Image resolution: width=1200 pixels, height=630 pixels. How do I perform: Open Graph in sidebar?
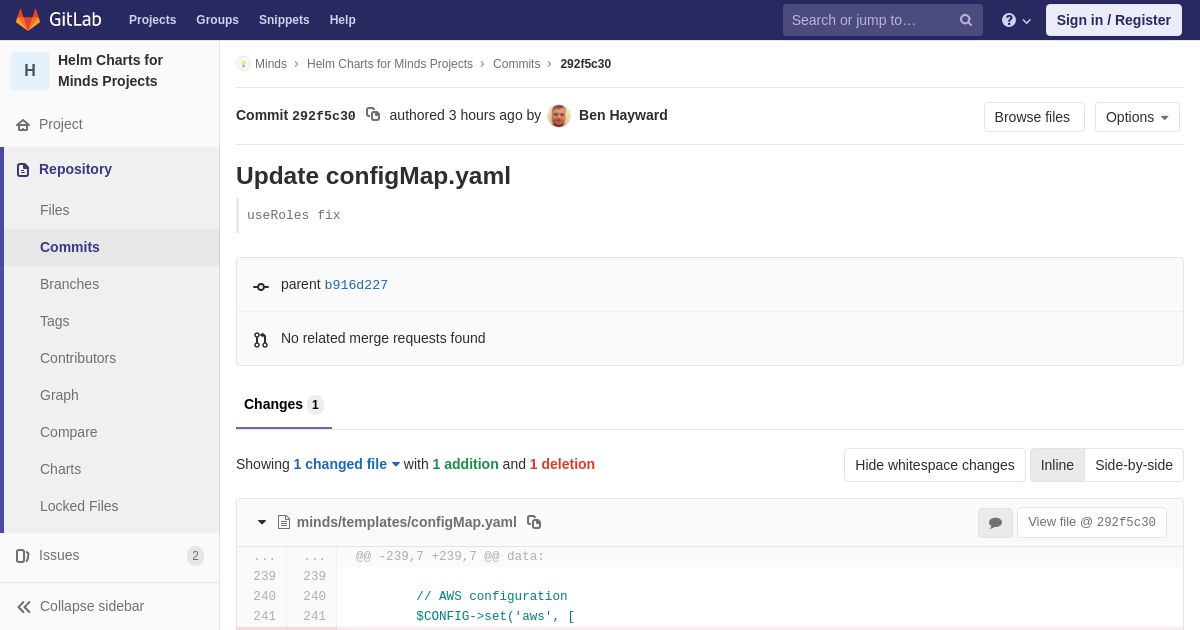pos(59,395)
